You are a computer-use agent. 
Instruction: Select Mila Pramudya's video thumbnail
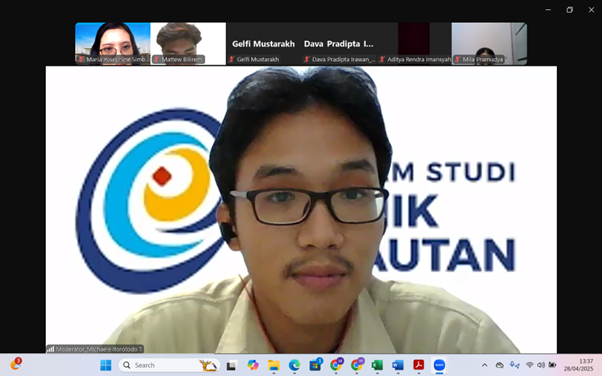pyautogui.click(x=490, y=43)
